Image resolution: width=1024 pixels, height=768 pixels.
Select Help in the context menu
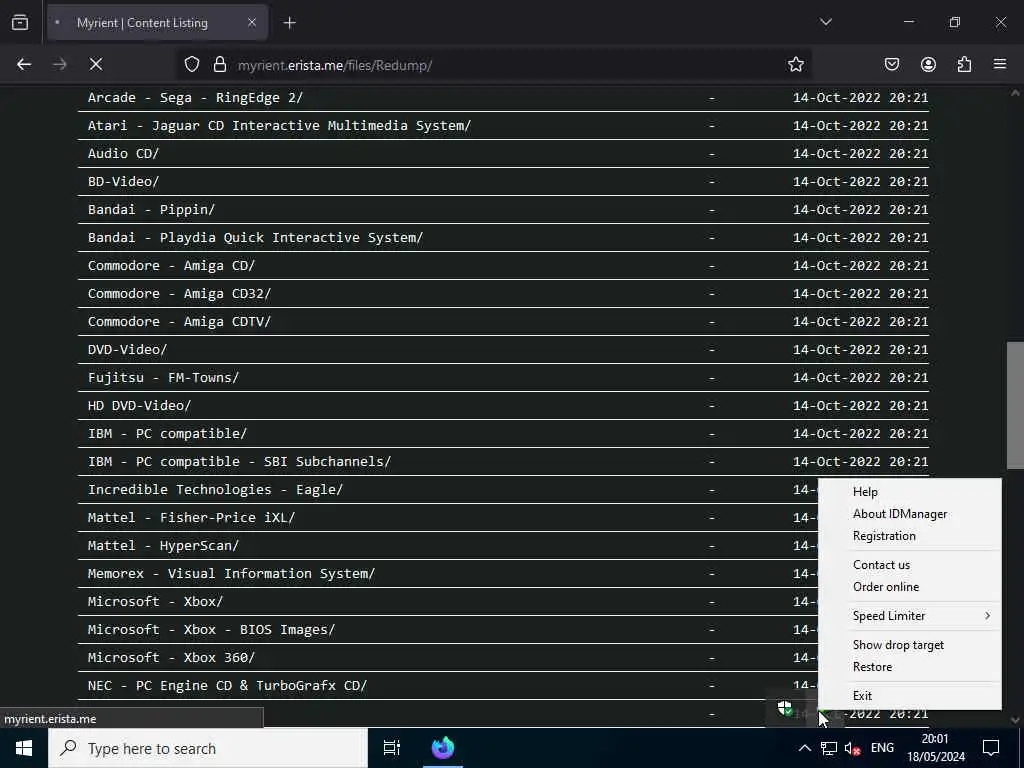click(x=909, y=492)
